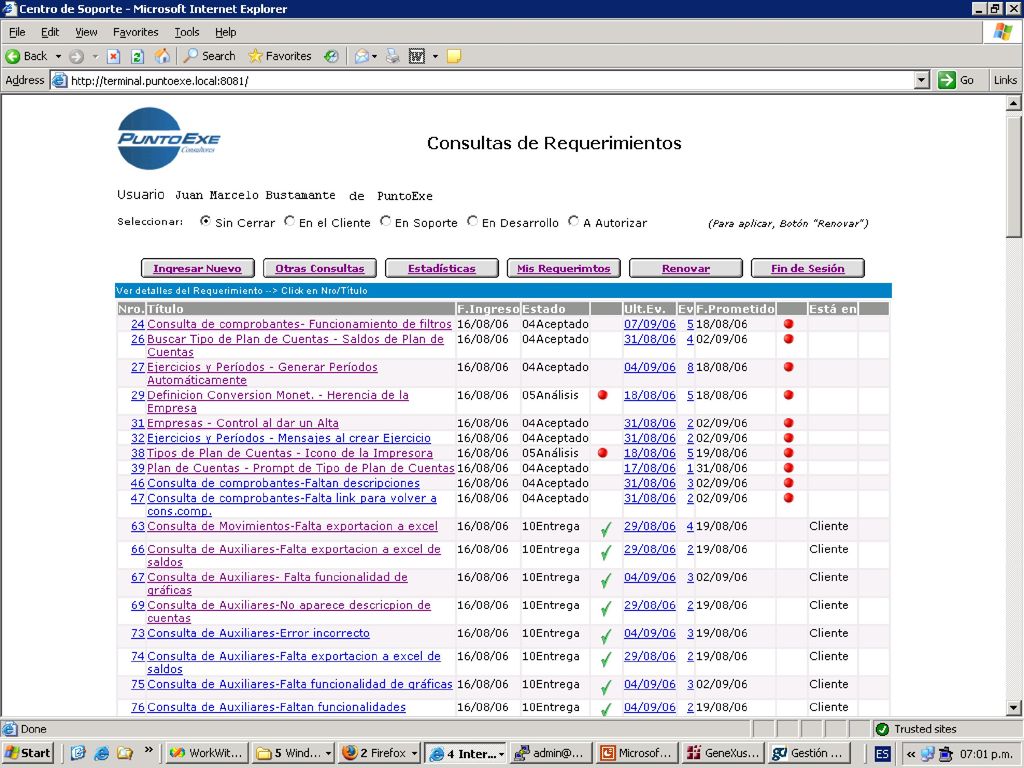Image resolution: width=1024 pixels, height=768 pixels.
Task: Click the Edit with Word toolbar icon
Action: click(417, 56)
